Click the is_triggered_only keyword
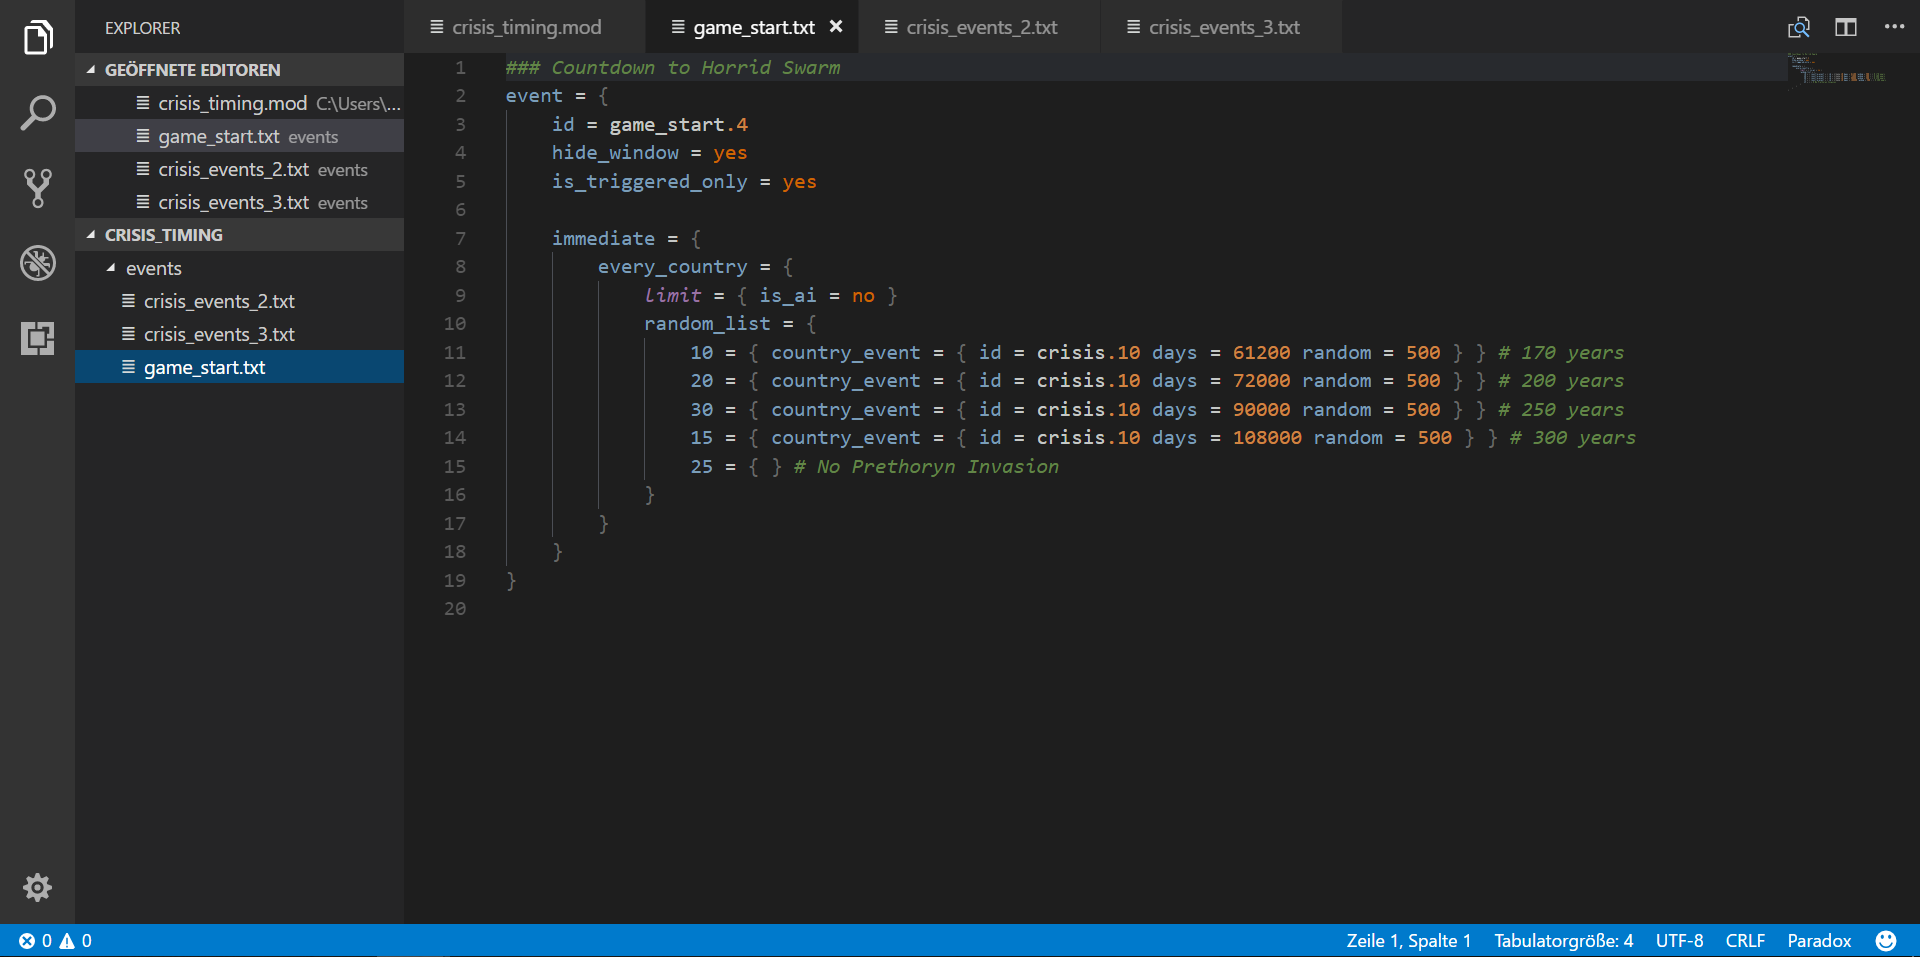1920x957 pixels. pyautogui.click(x=649, y=182)
